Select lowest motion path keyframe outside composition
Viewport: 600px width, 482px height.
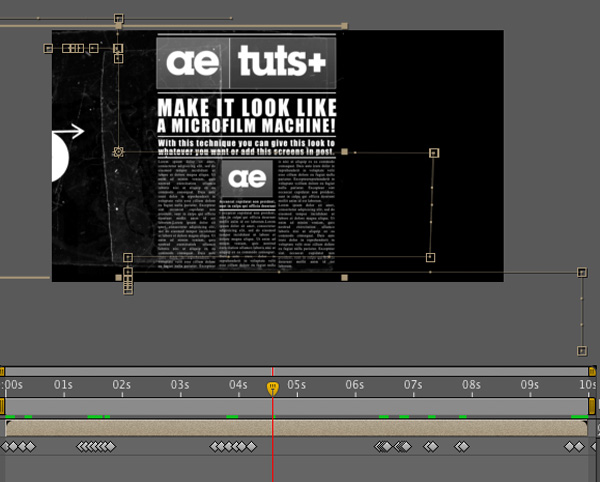(582, 351)
